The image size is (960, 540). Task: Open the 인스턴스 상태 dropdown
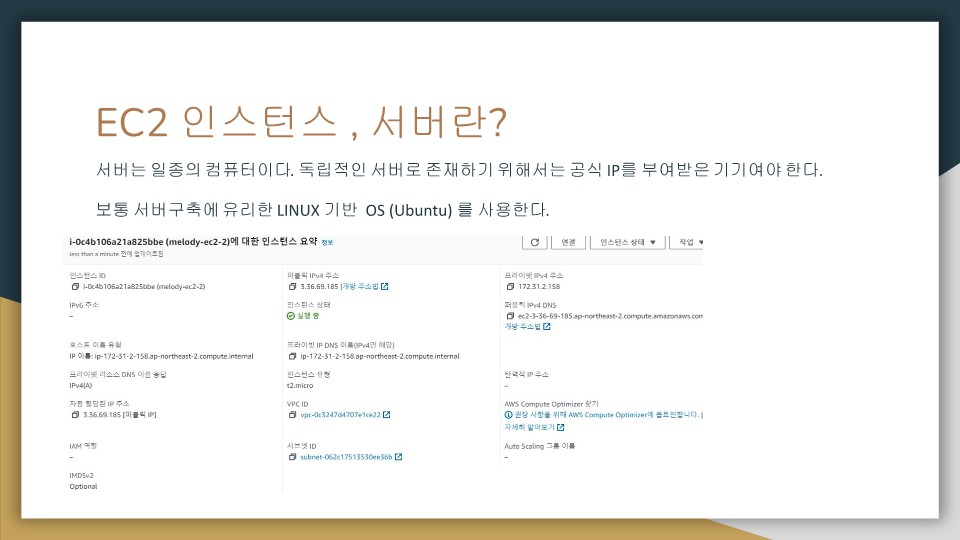(628, 242)
